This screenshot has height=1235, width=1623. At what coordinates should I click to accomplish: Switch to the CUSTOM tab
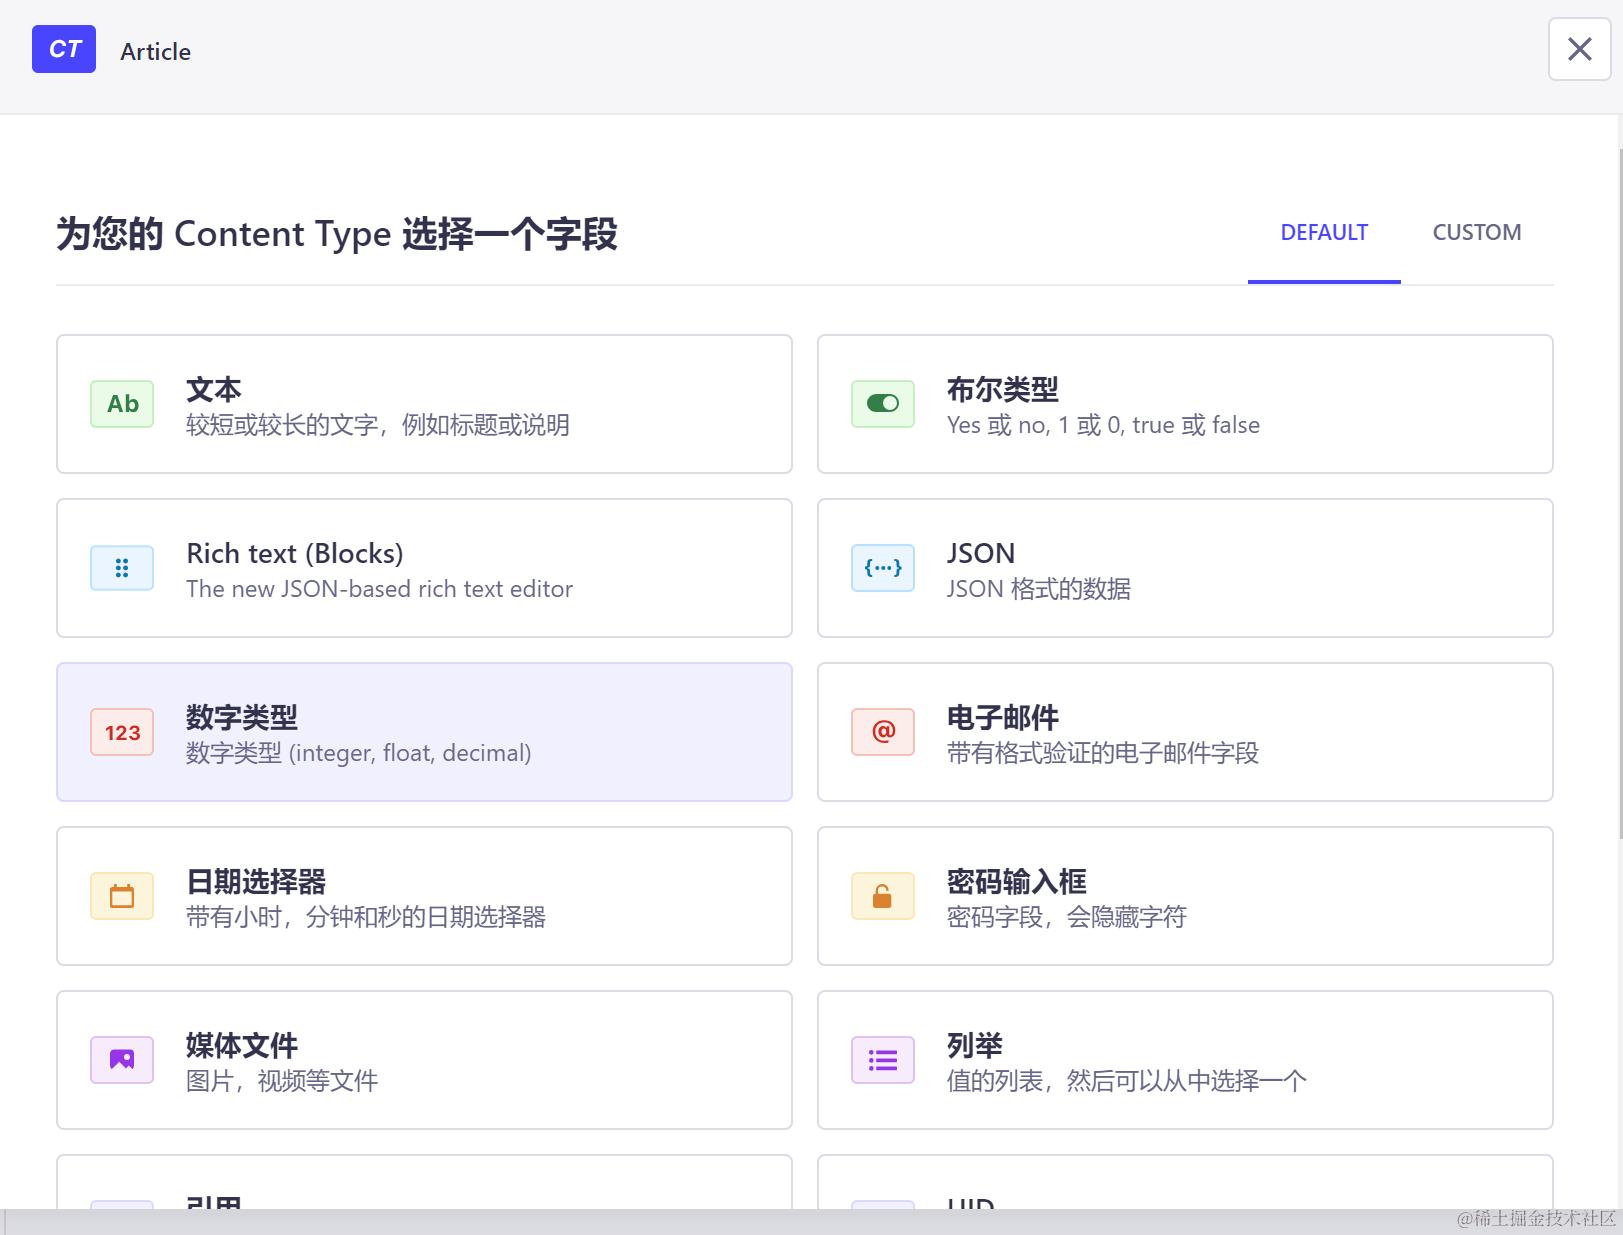(1477, 233)
